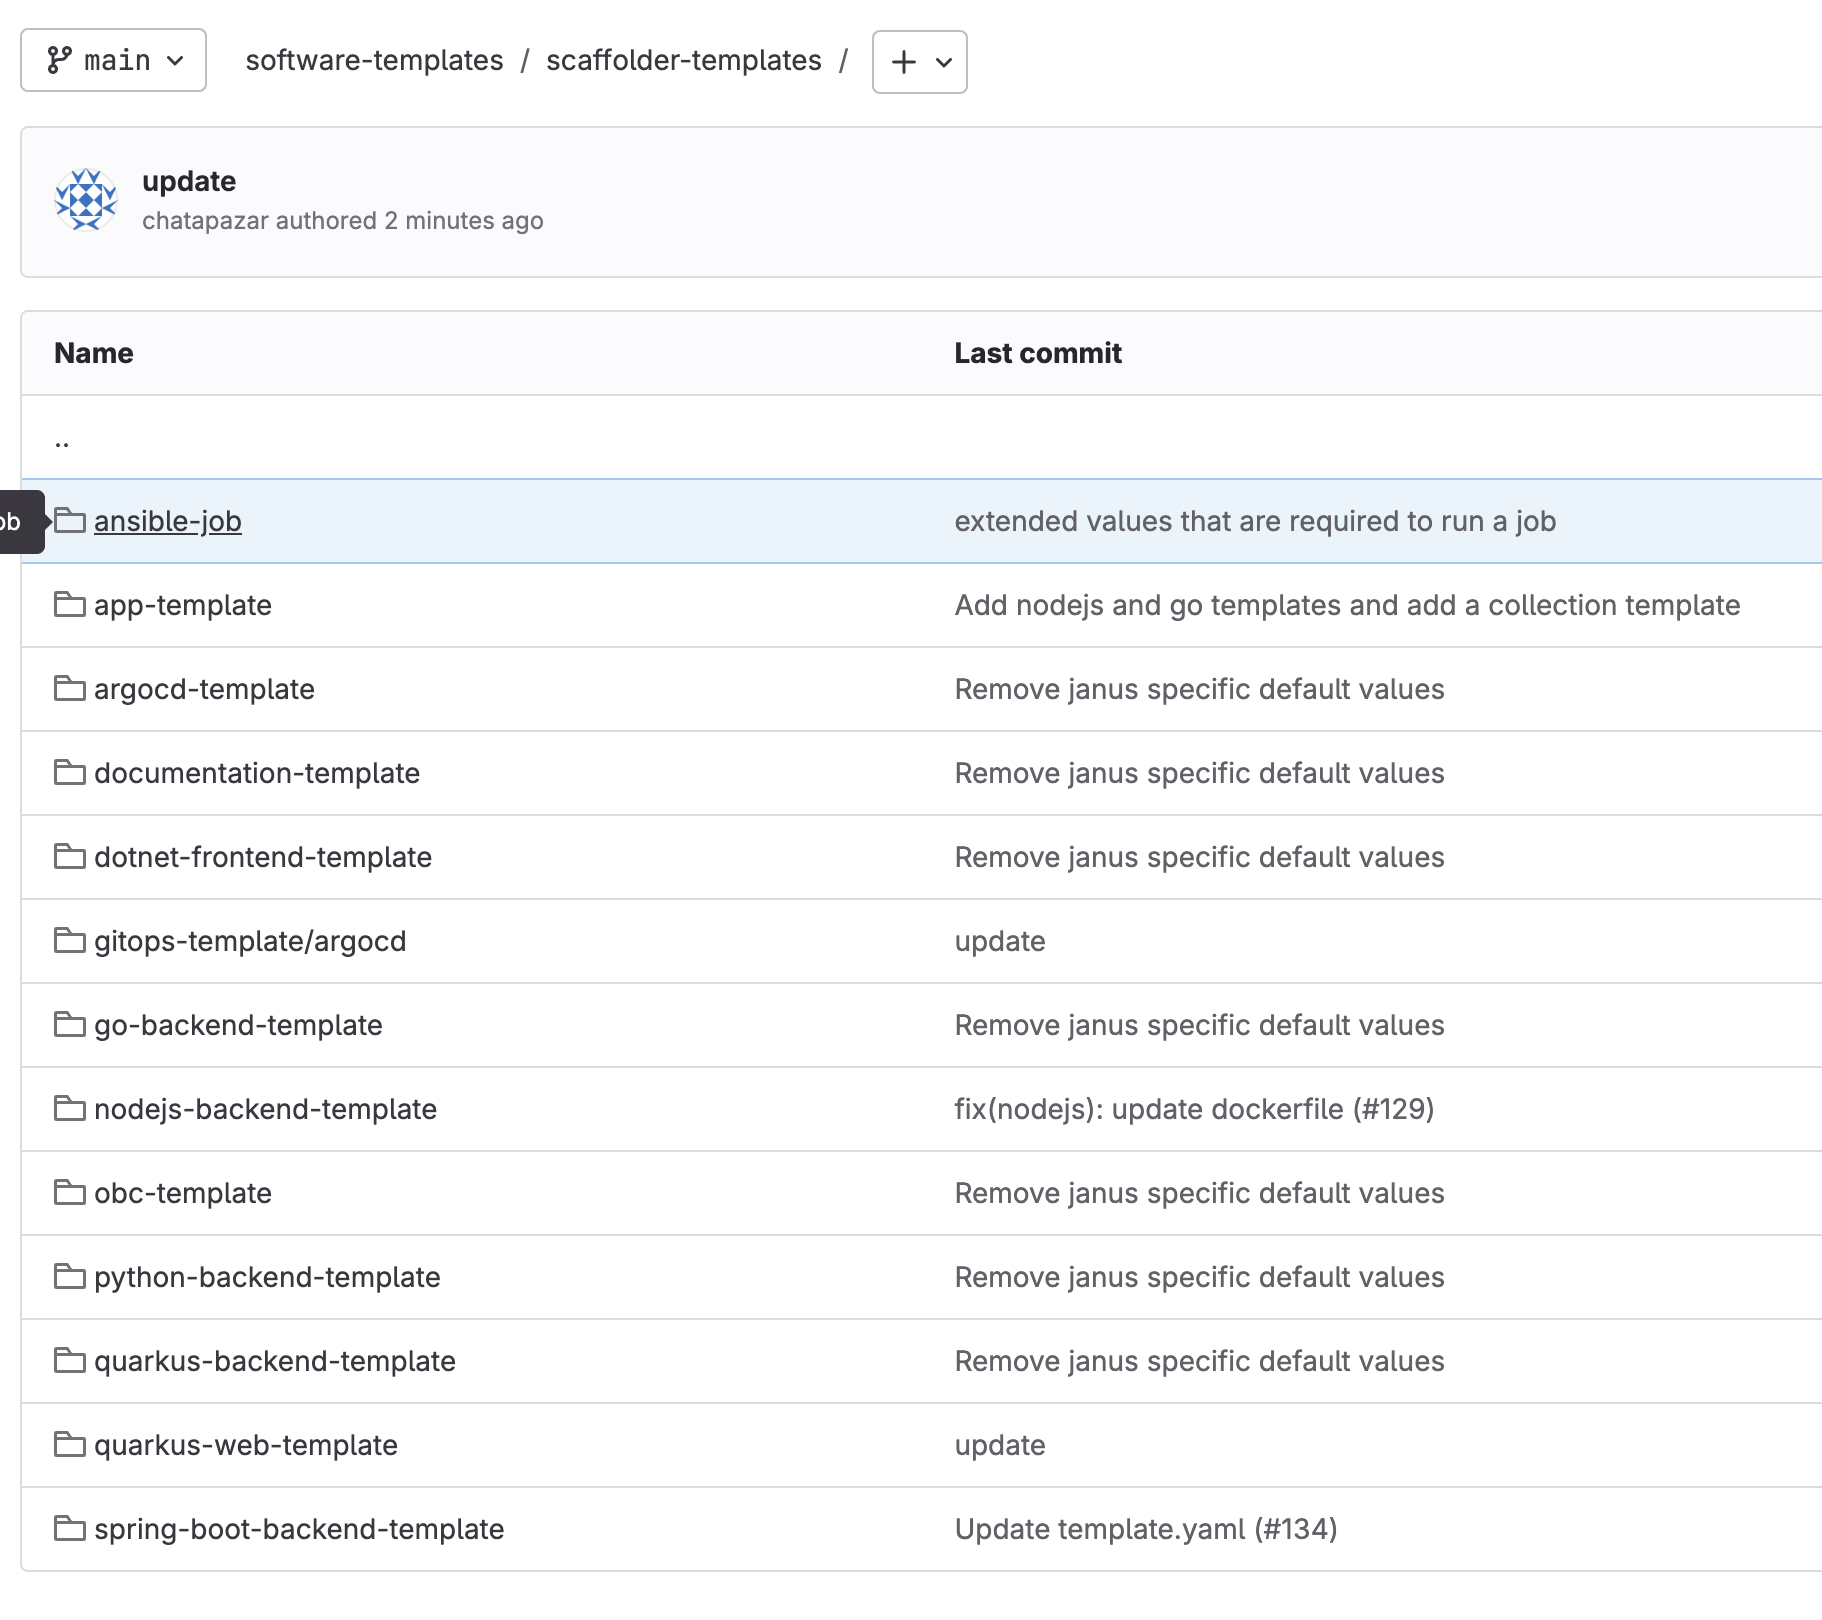Open dotnet-frontend-template's 'Remove janus specific default values' commit
1822x1620 pixels.
1199,857
